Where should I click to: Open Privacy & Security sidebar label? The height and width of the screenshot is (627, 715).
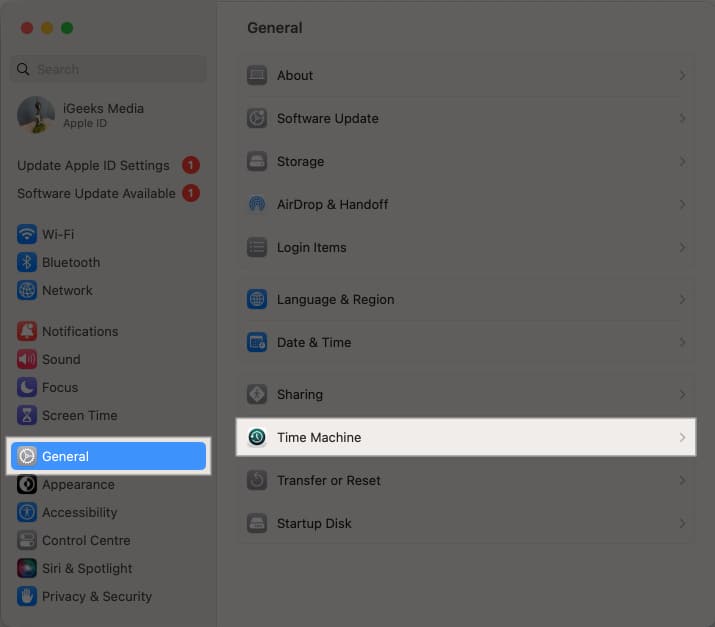coord(97,597)
